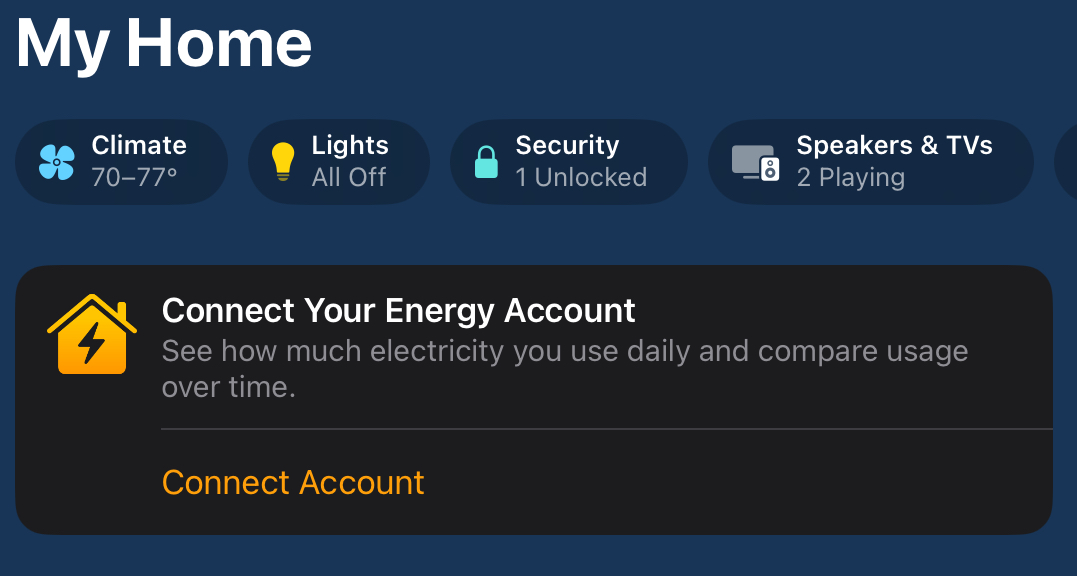Image resolution: width=1077 pixels, height=576 pixels.
Task: Tap the yellow lightbulb Lights icon
Action: [282, 162]
